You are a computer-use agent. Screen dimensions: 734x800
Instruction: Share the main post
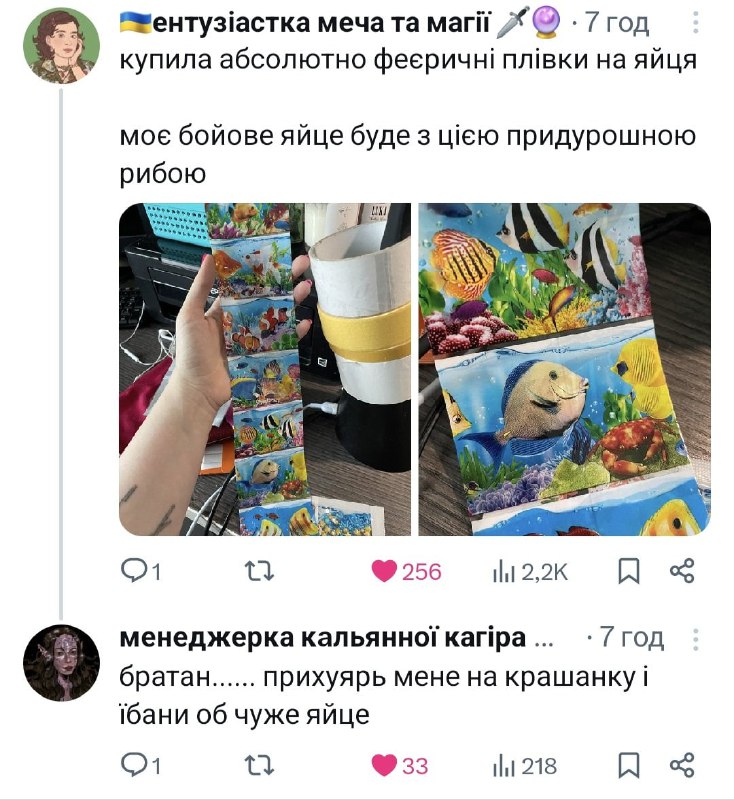pos(682,571)
